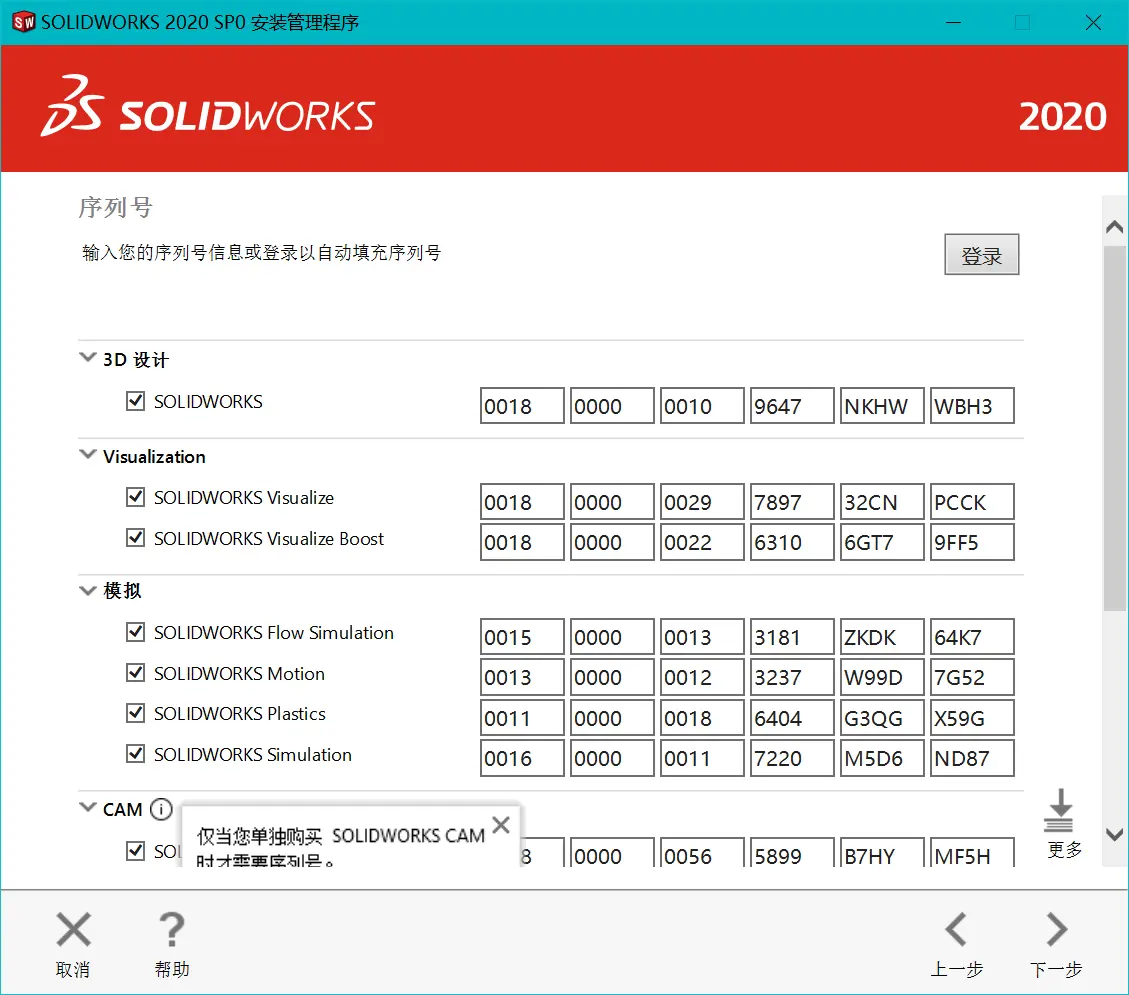
Task: Click Visualize serial field 32CN
Action: click(882, 501)
